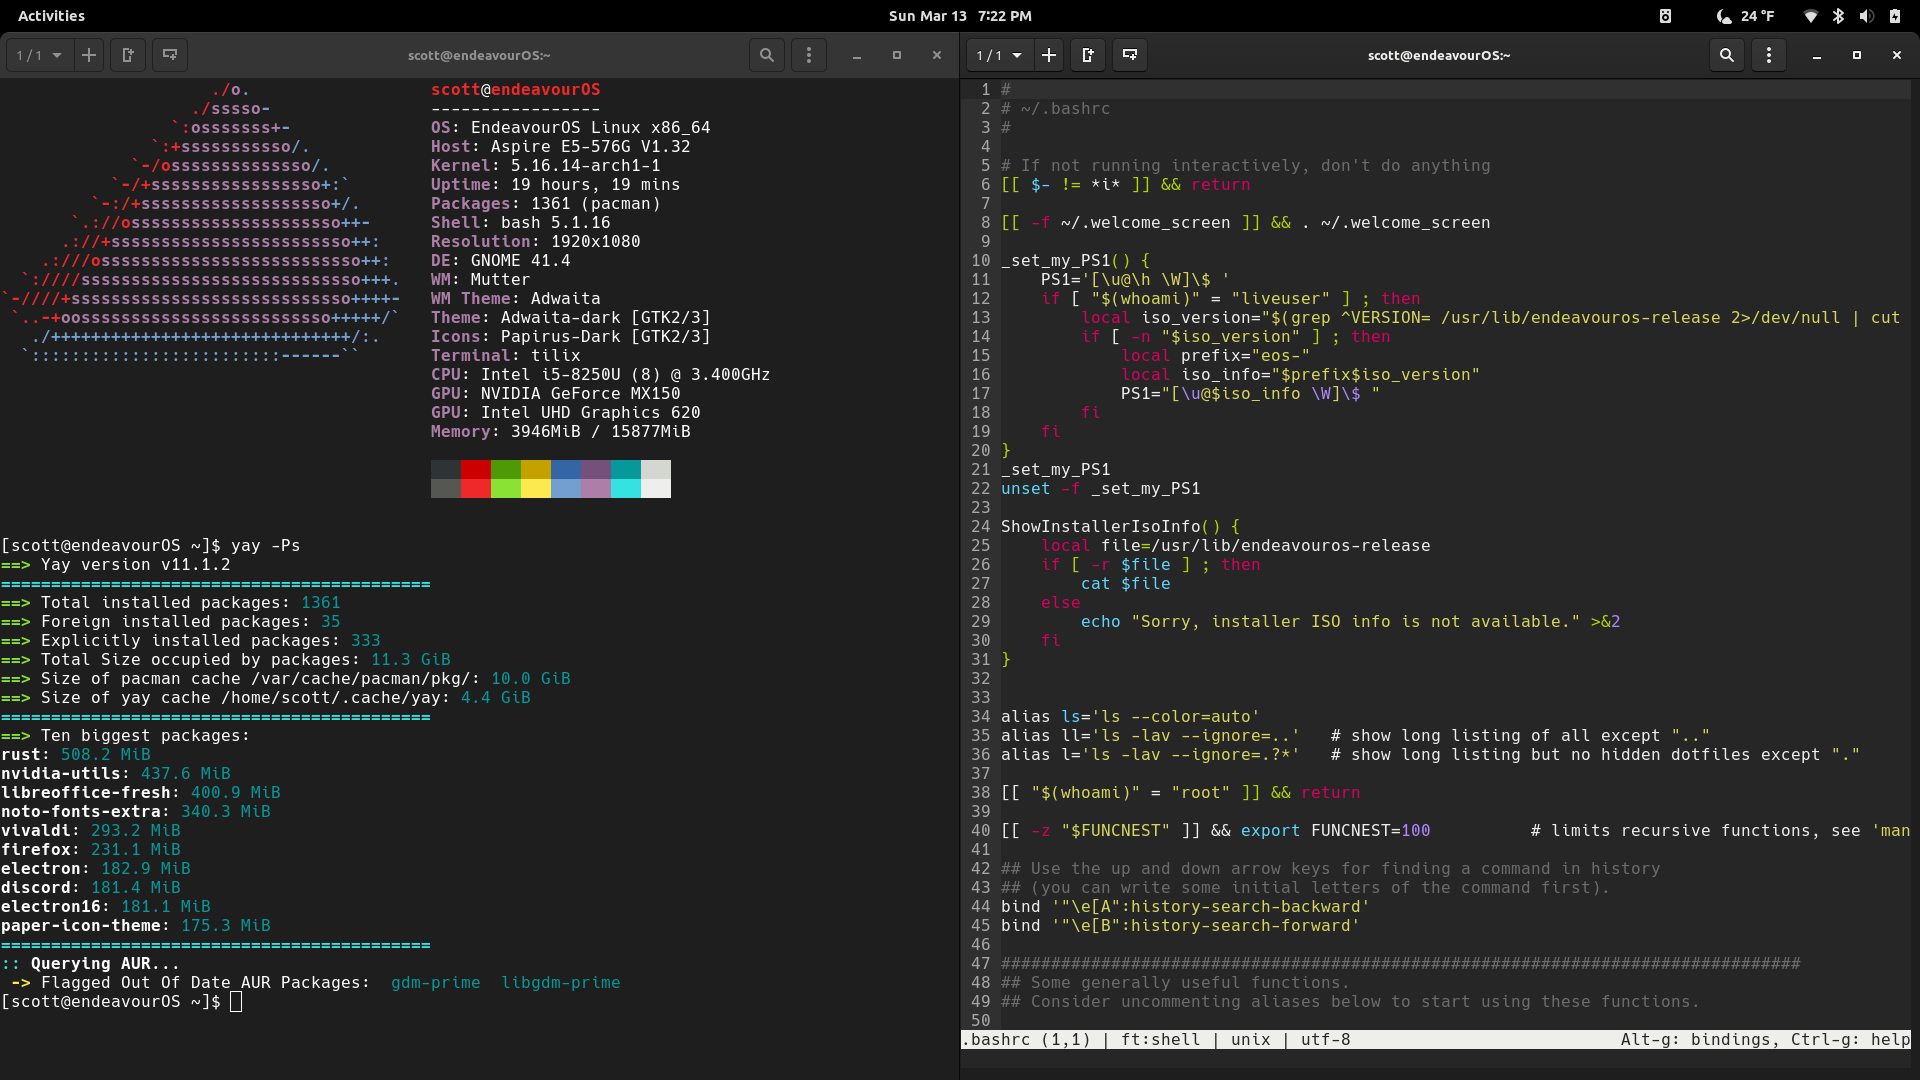The image size is (1920, 1080).
Task: Click 'vivaldi: 293.2 MiB' package line
Action: [91, 831]
